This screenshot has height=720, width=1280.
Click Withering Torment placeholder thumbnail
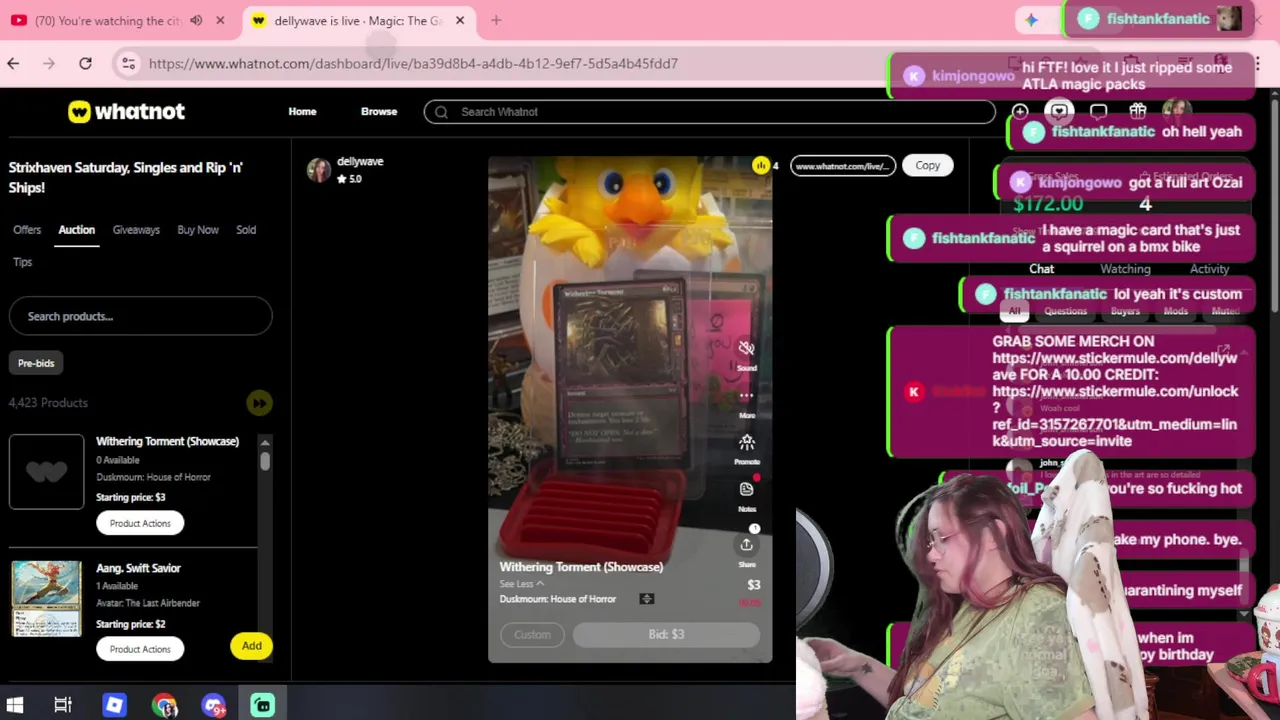[46, 472]
